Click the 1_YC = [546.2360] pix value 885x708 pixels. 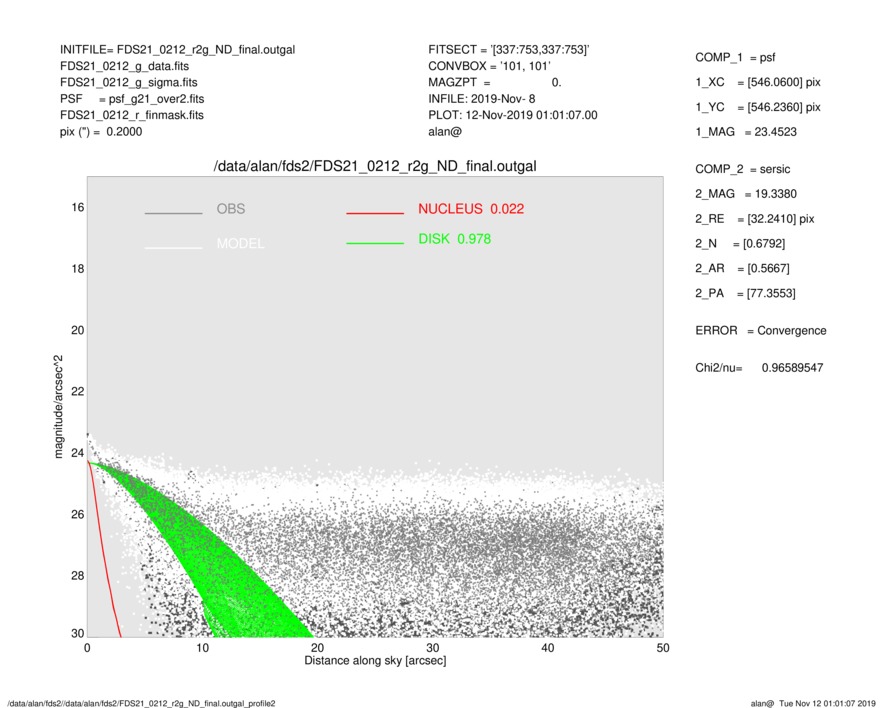(x=758, y=107)
